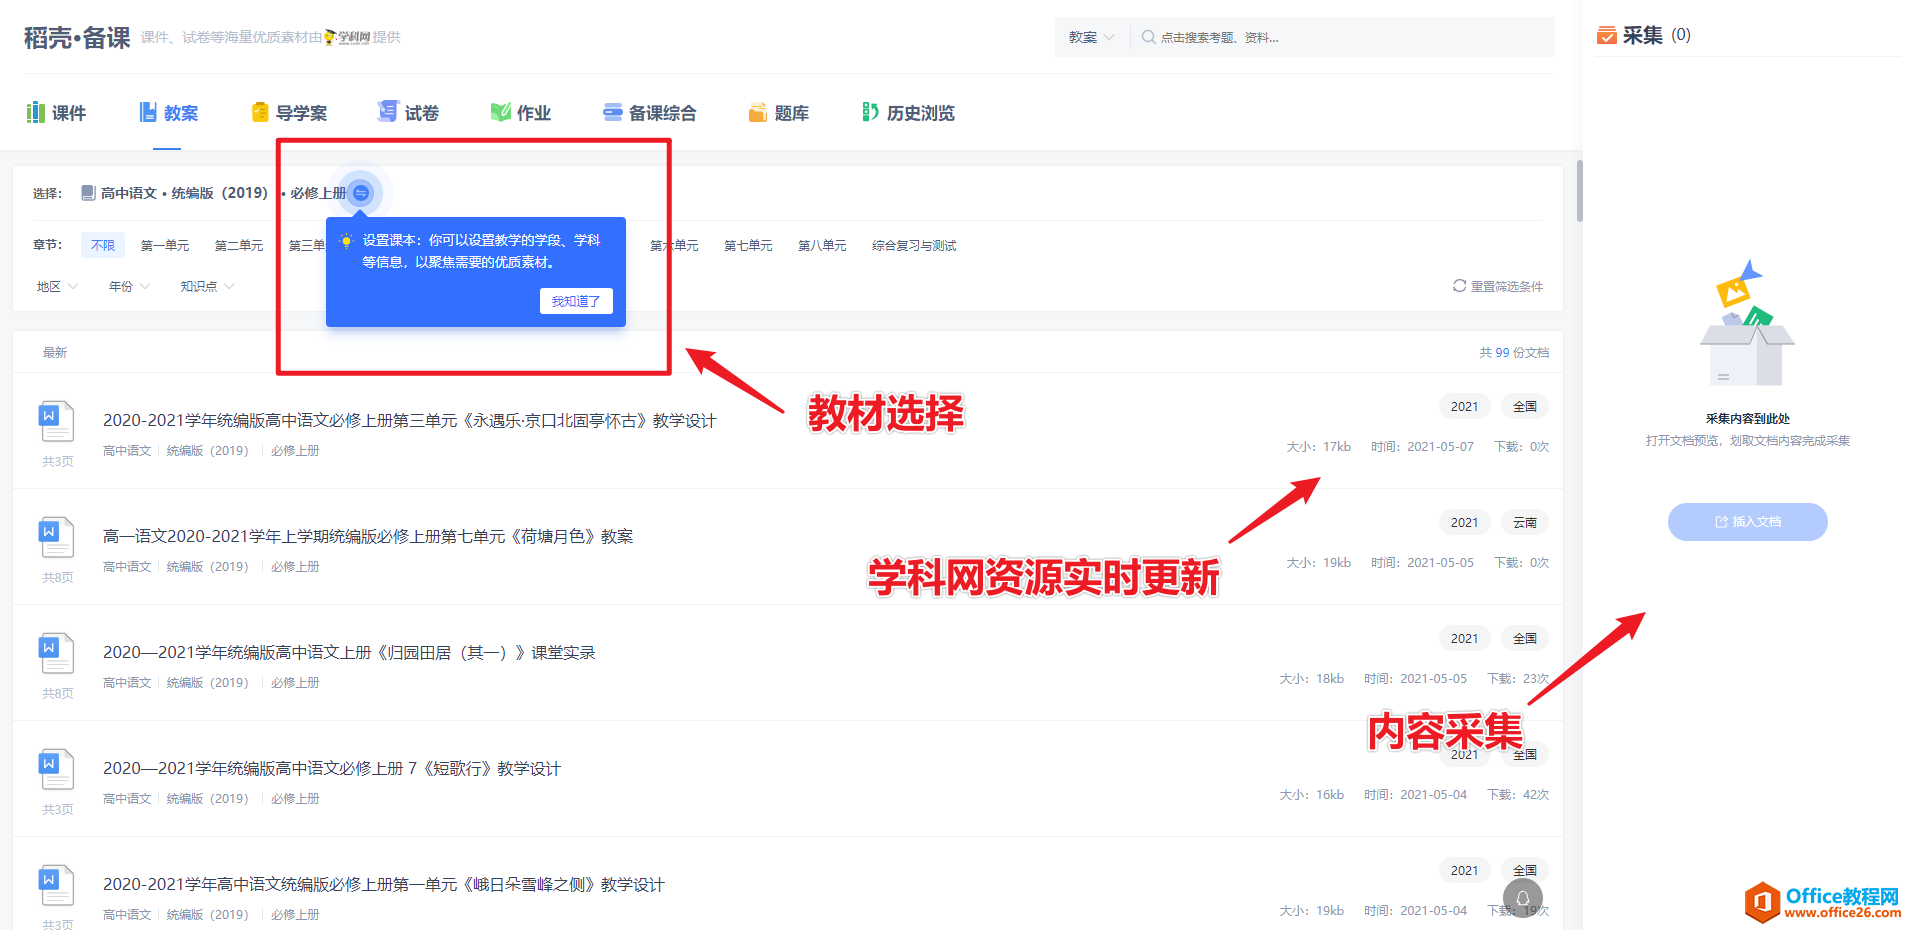This screenshot has height=930, width=1908.
Task: Click Word icon of 荷塘月色 document
Action: [56, 537]
